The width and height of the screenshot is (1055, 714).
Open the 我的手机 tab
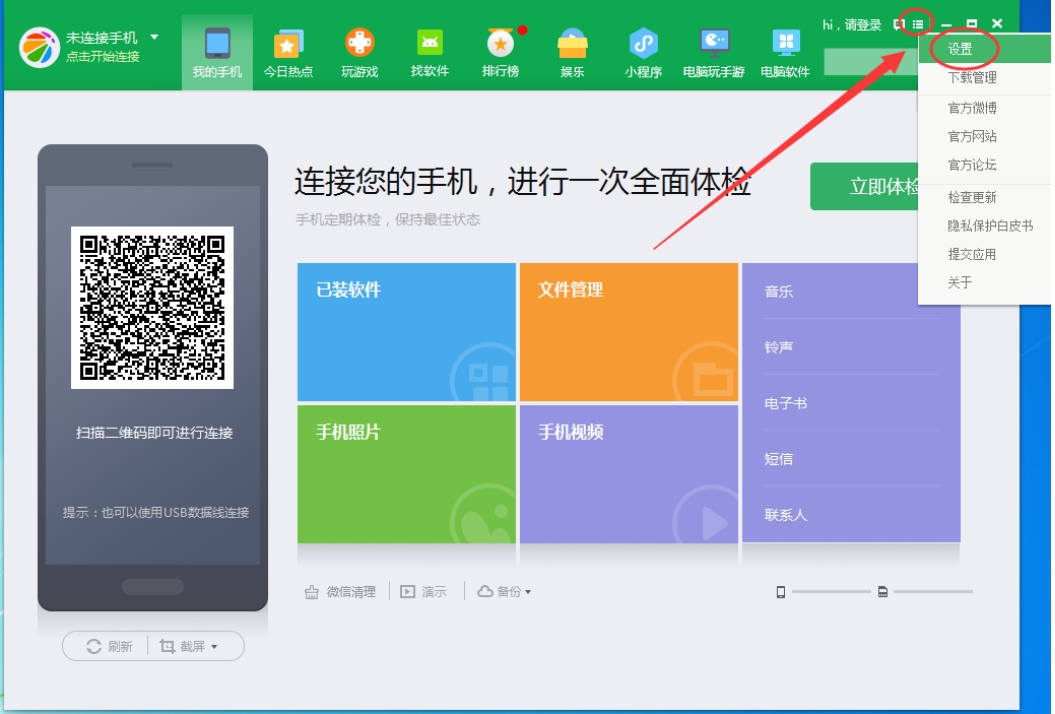coord(217,52)
